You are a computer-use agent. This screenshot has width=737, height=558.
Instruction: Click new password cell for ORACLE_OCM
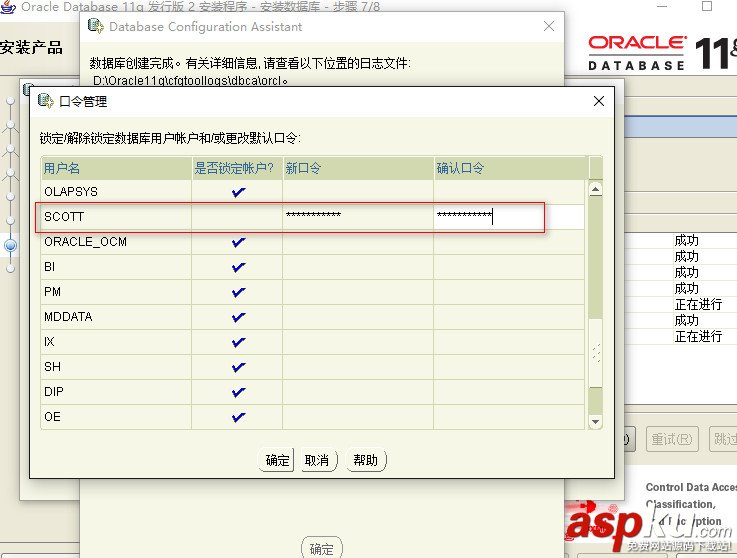pyautogui.click(x=358, y=242)
